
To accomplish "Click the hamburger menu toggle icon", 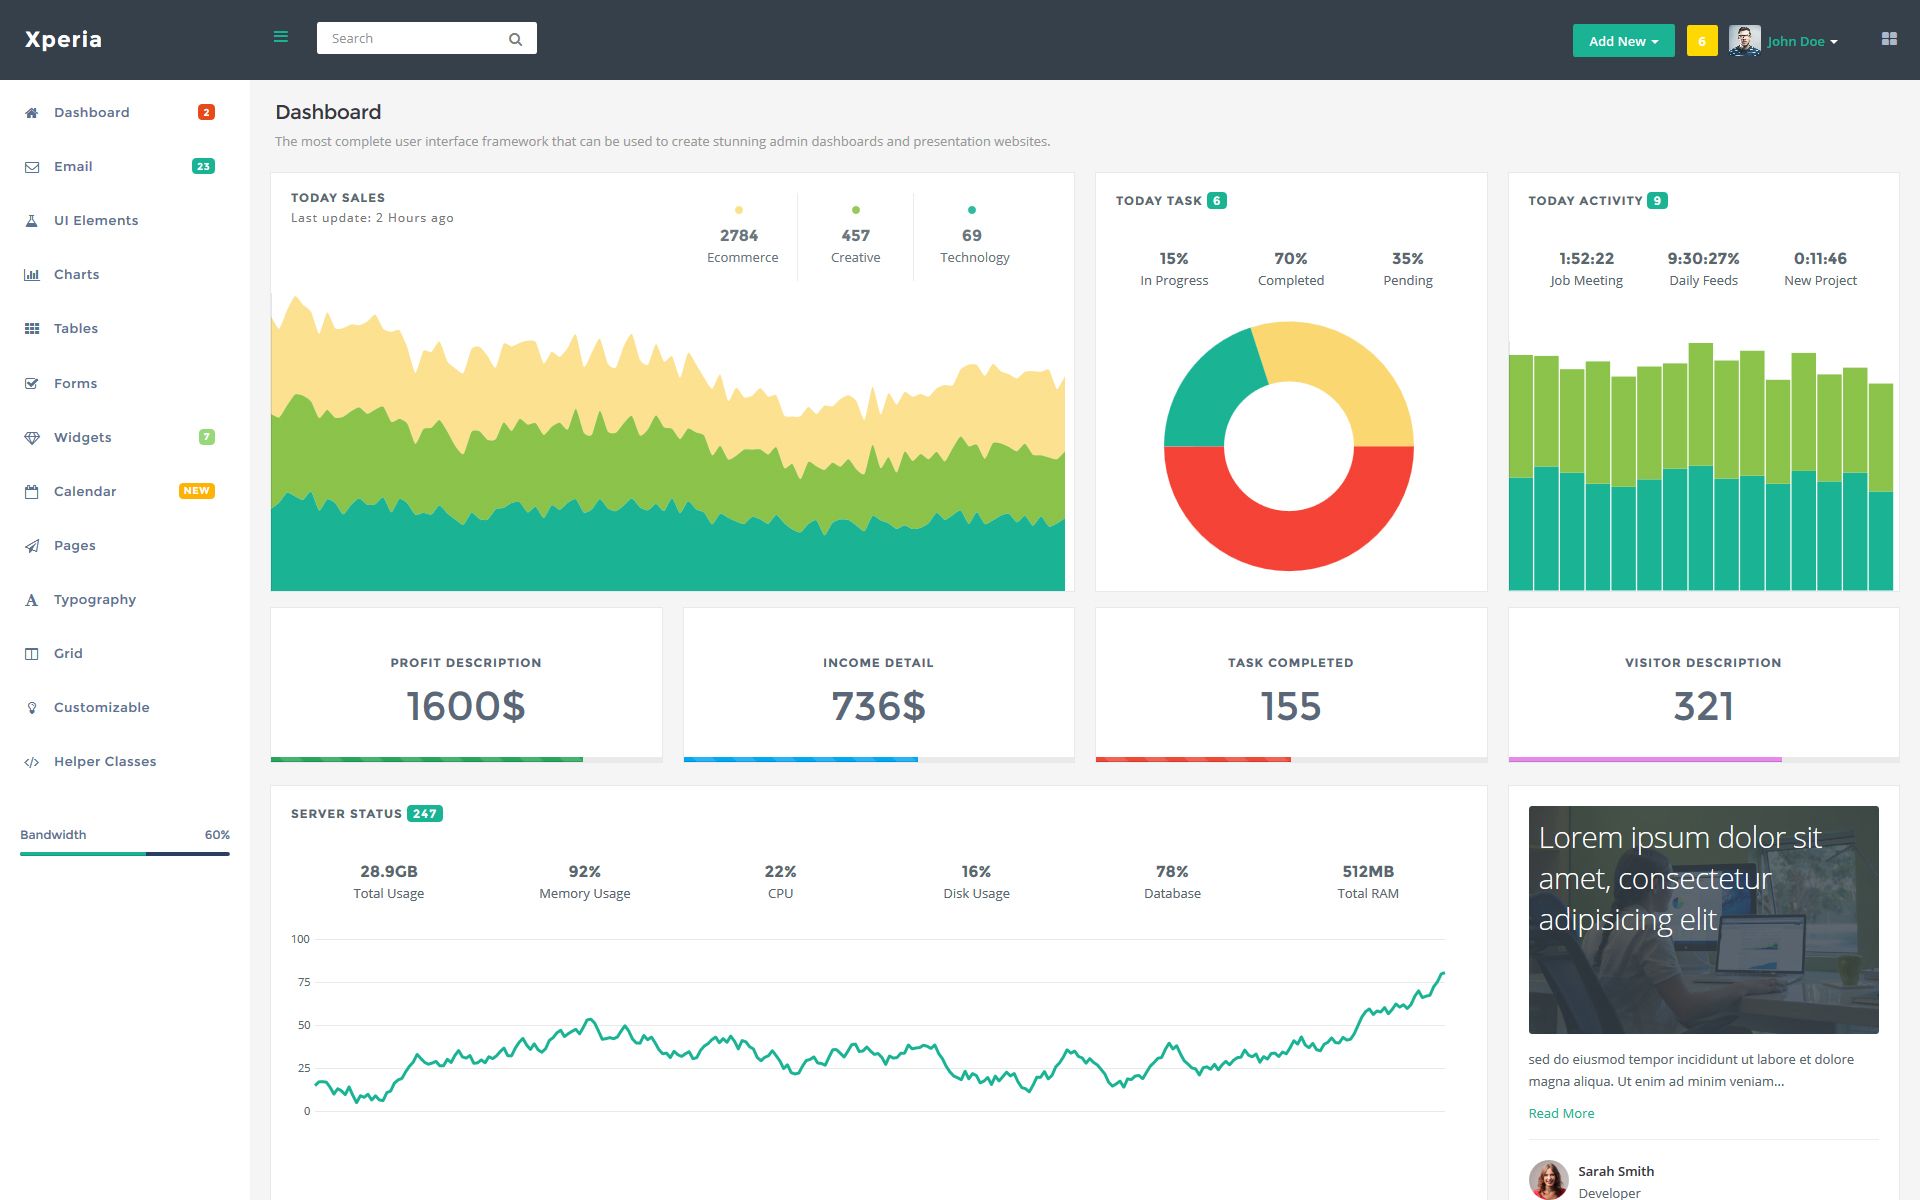I will point(281,37).
